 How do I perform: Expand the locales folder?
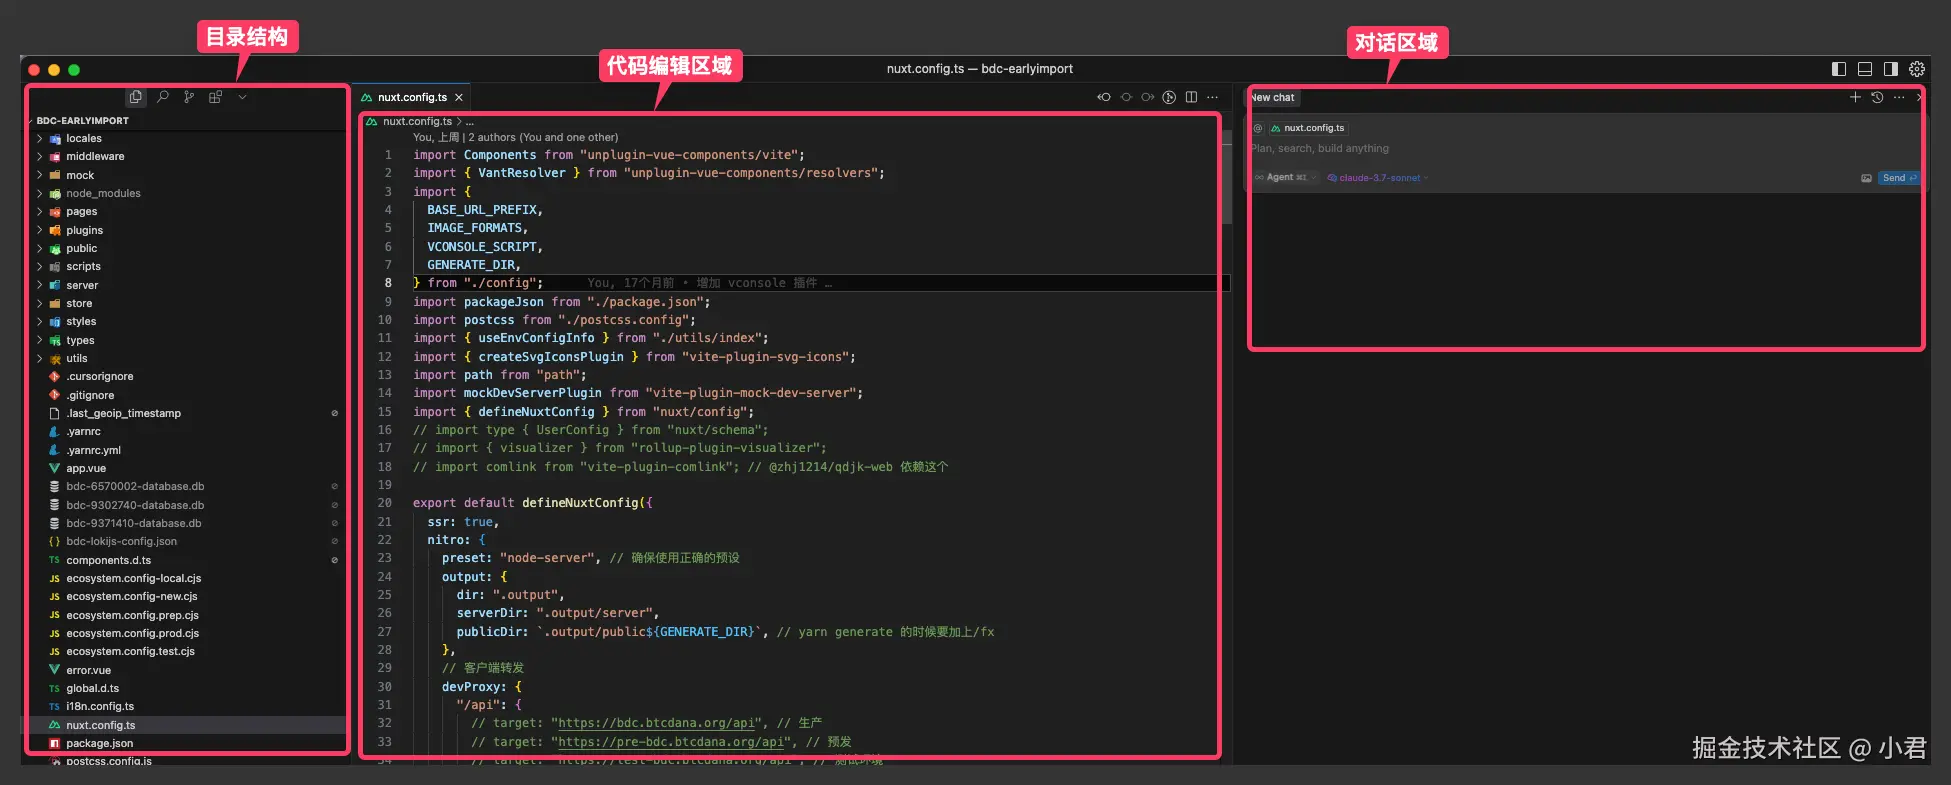coord(84,138)
